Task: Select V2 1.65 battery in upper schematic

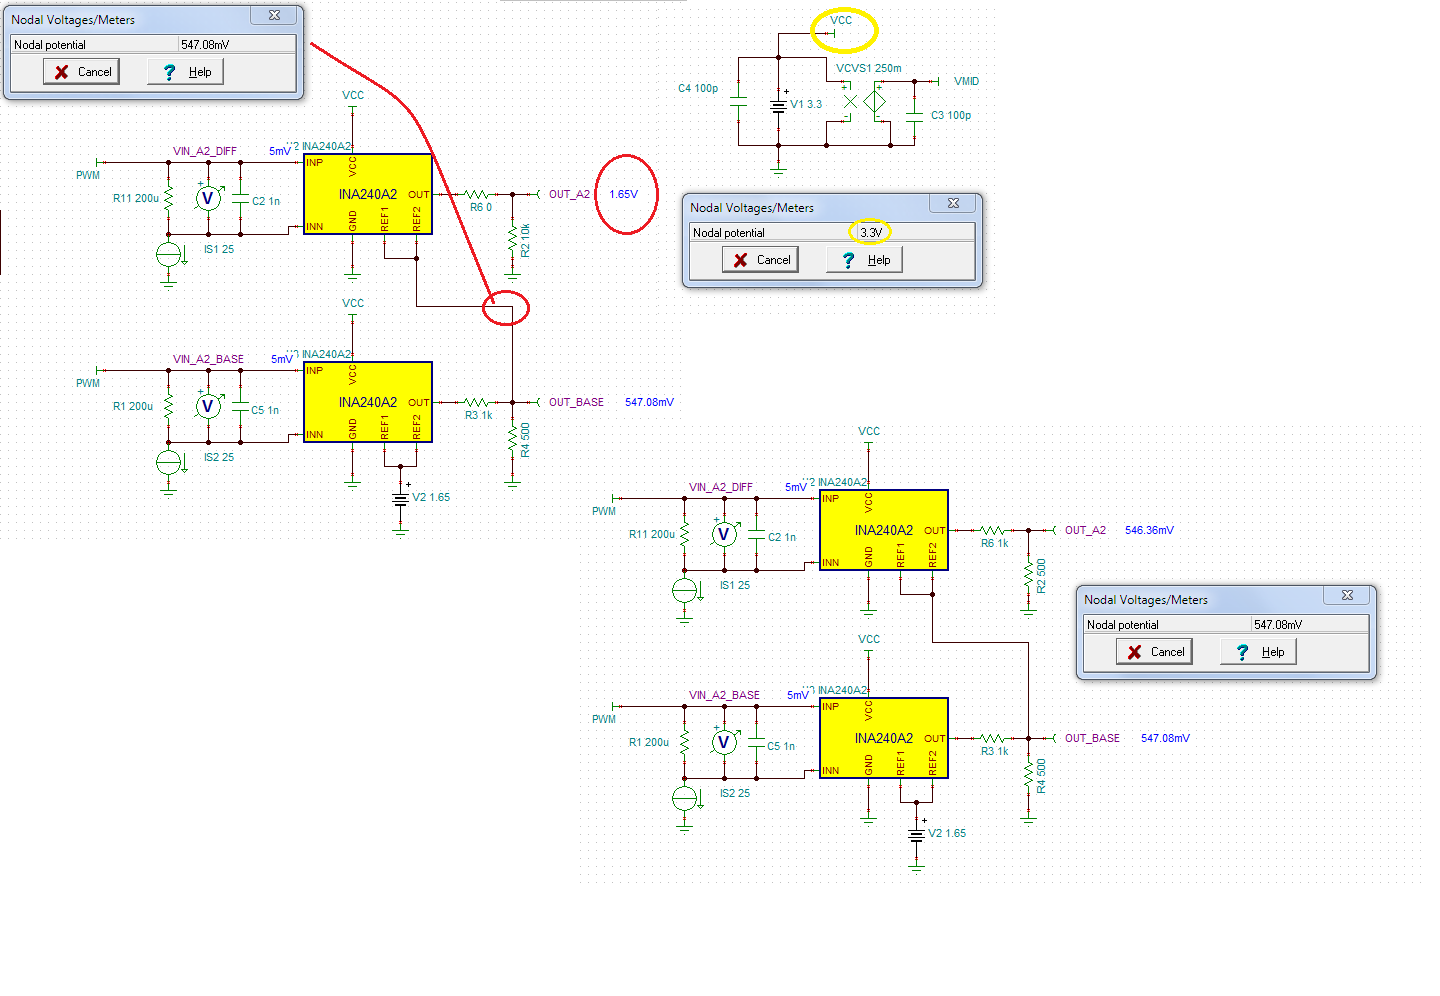Action: tap(400, 498)
